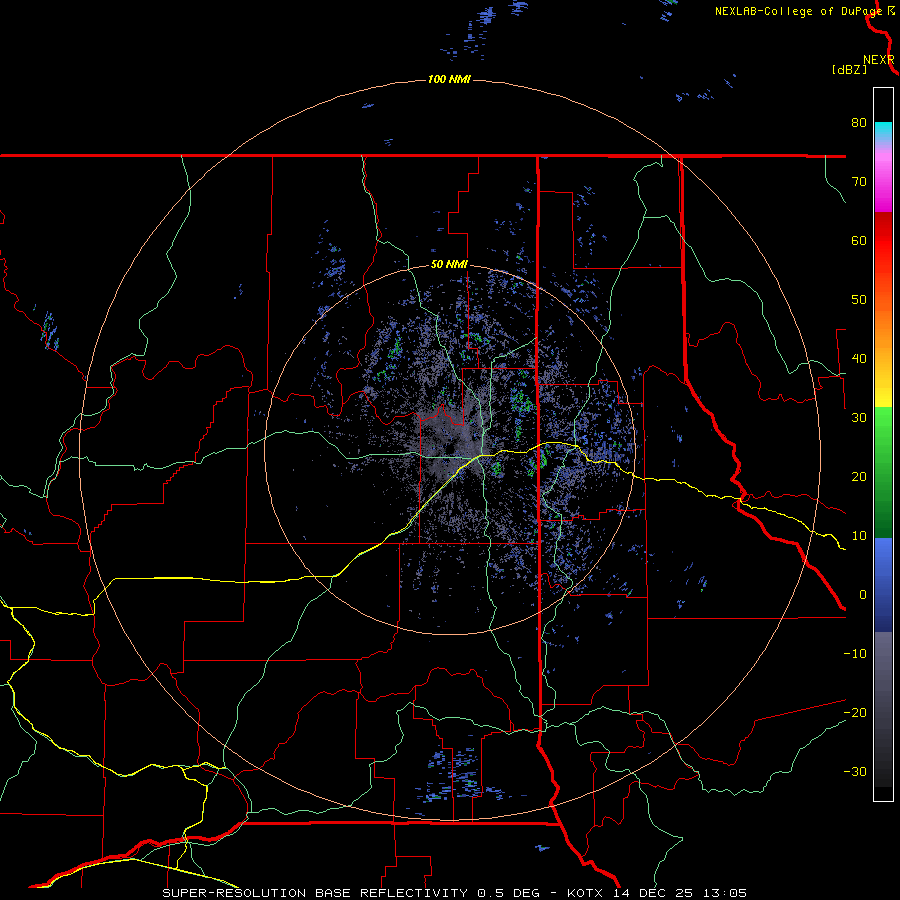This screenshot has width=900, height=900.
Task: Click the -20 value on dBZ scale
Action: (855, 713)
